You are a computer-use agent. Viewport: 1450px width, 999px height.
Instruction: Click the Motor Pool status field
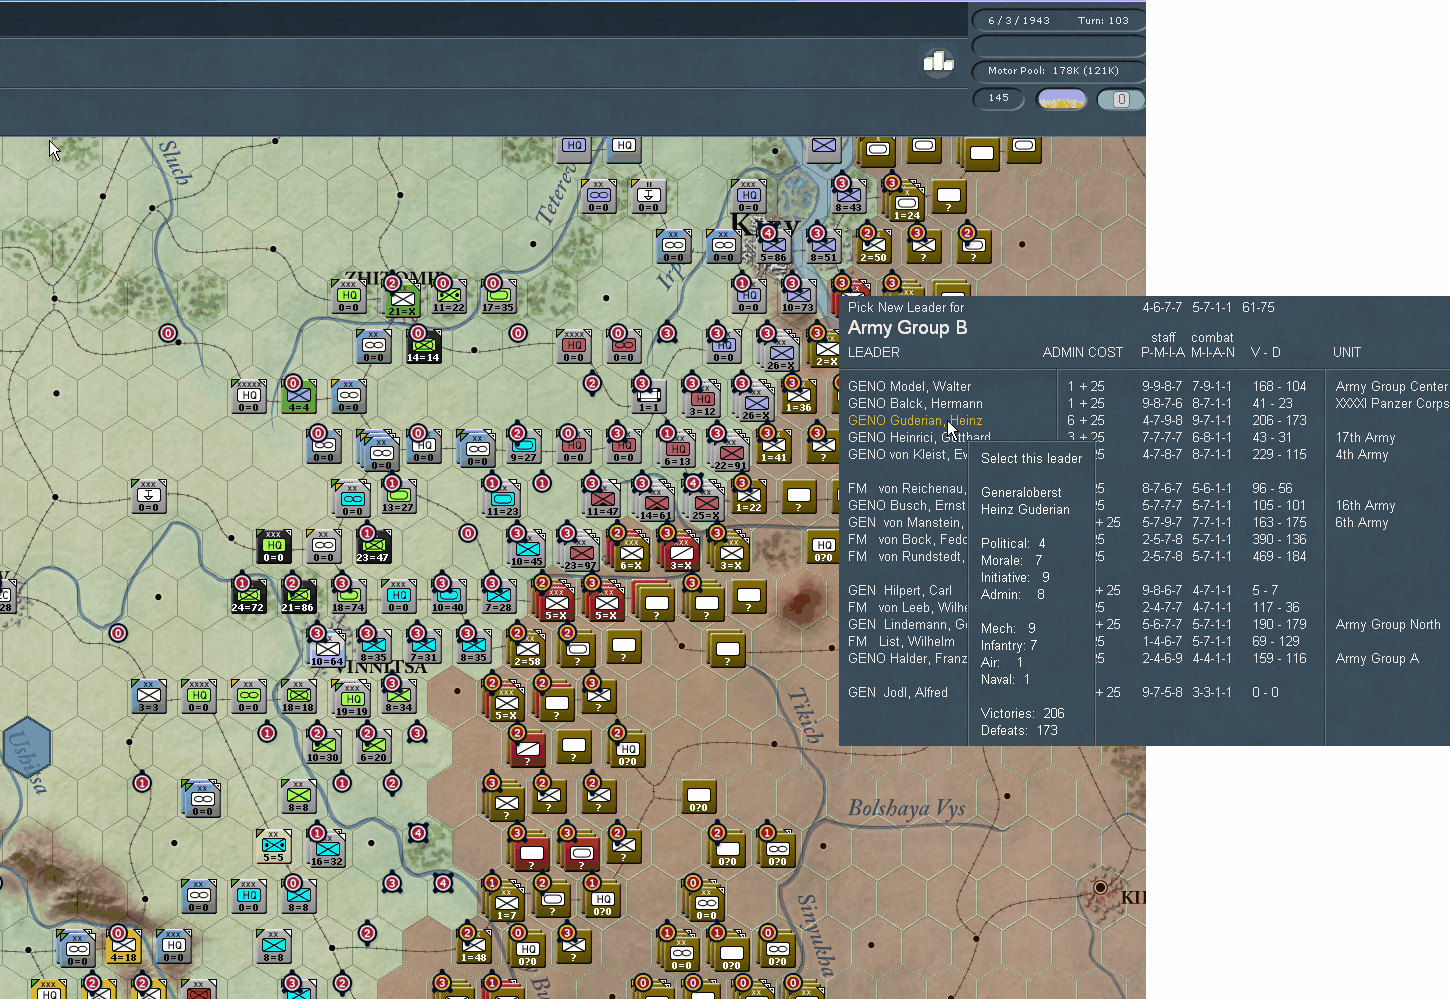tap(1058, 70)
